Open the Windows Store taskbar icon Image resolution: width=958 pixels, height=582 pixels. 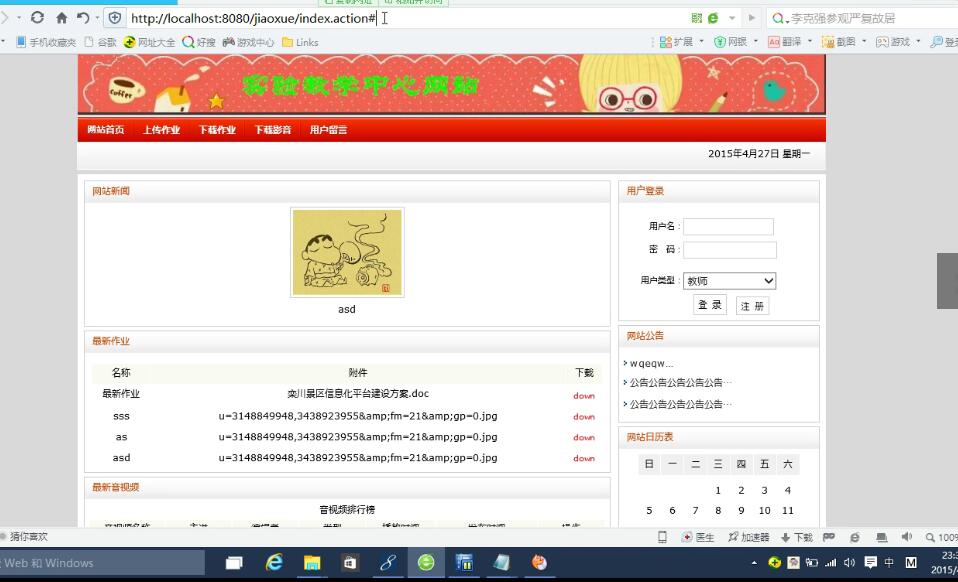(x=349, y=562)
